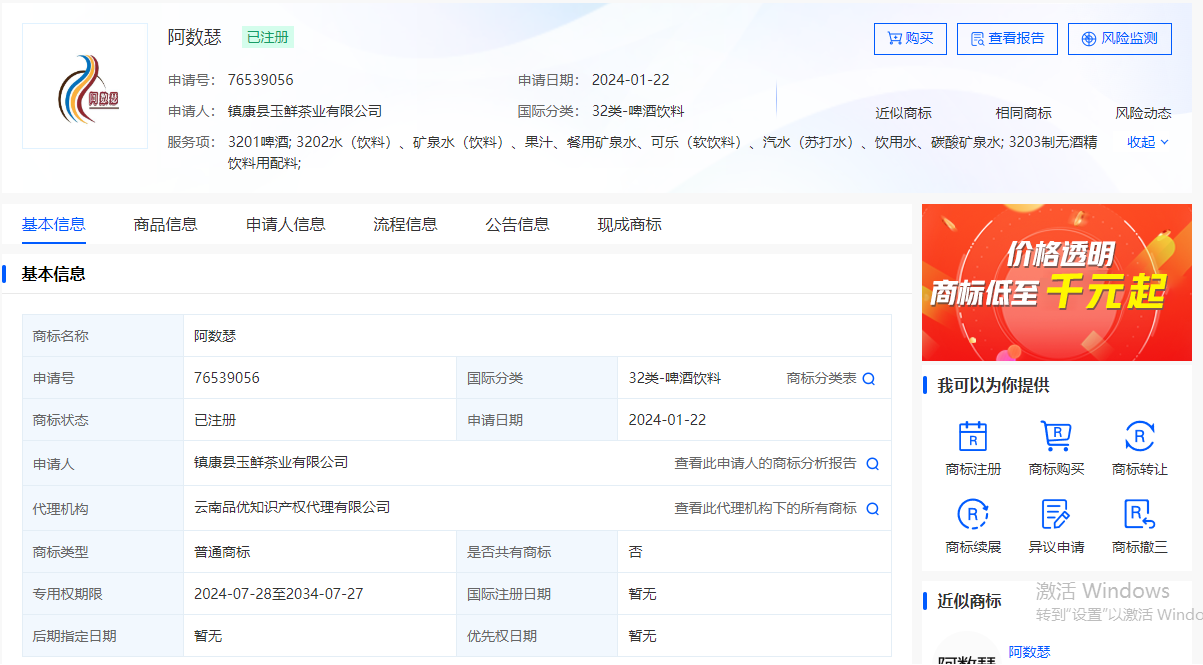Click 普通商标 trademark type value
This screenshot has height=665, width=1203.
coord(222,552)
